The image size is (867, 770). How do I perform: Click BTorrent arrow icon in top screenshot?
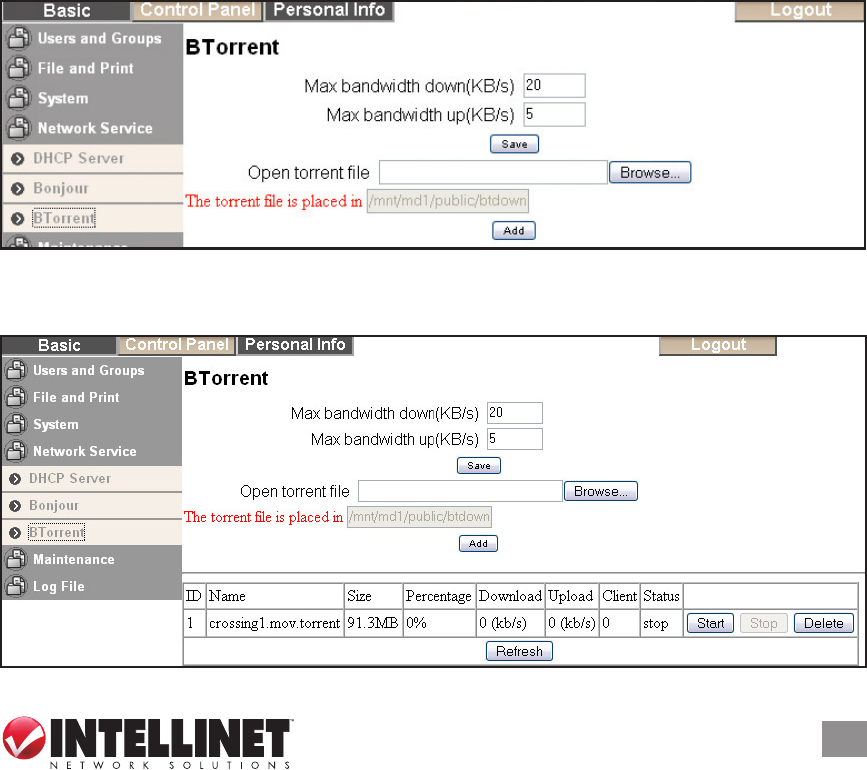[18, 218]
